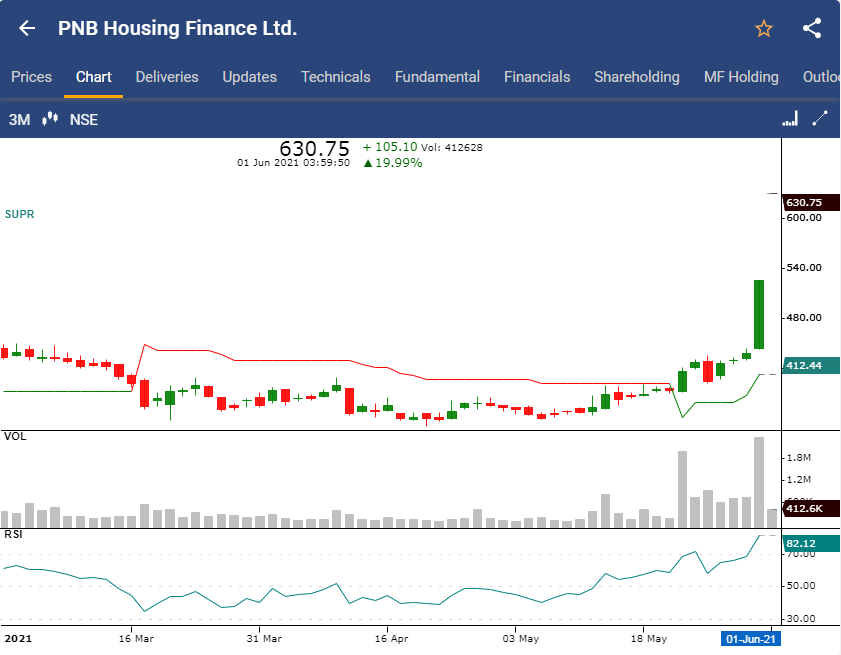This screenshot has height=655, width=841.
Task: Click the 412.6K volume axis tag
Action: tap(810, 509)
